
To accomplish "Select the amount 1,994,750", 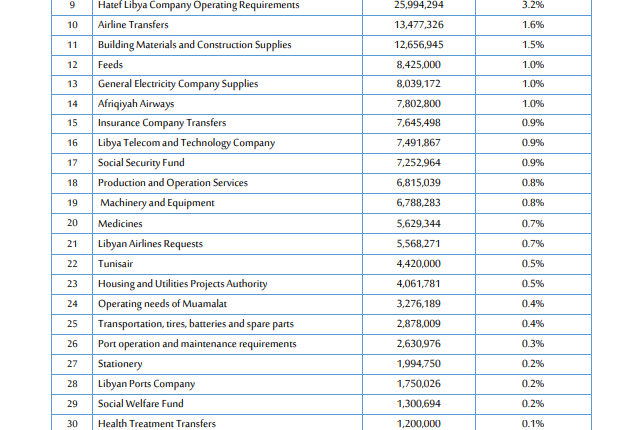I will 419,364.
